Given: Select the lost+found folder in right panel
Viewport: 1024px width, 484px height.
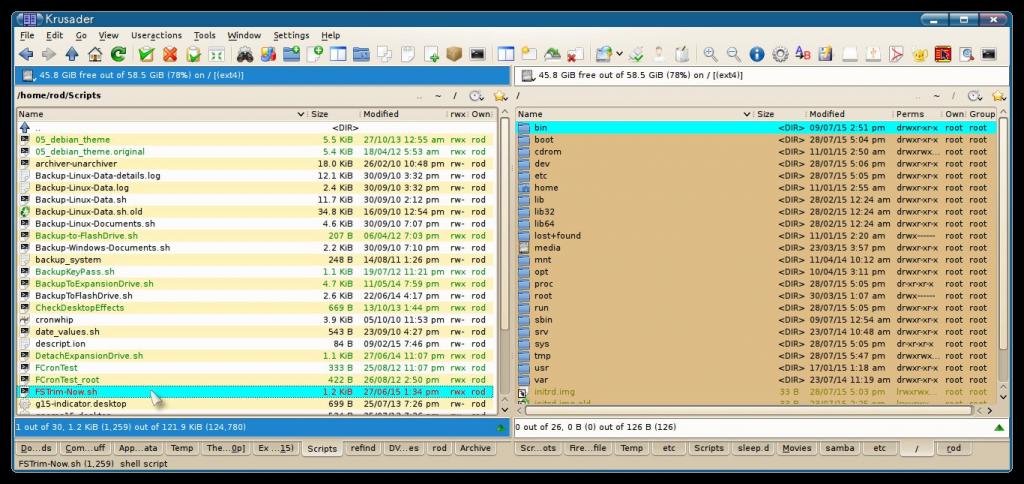Looking at the screenshot, I should click(x=557, y=236).
